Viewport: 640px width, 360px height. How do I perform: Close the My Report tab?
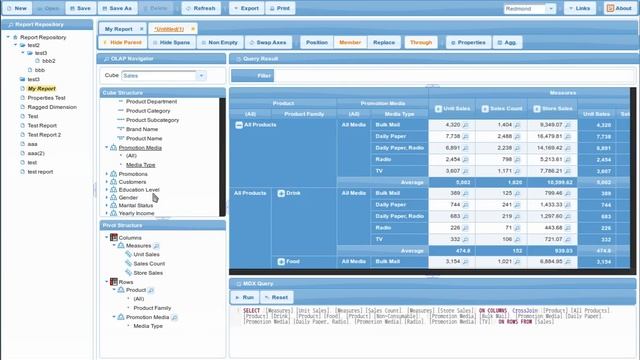coord(142,29)
